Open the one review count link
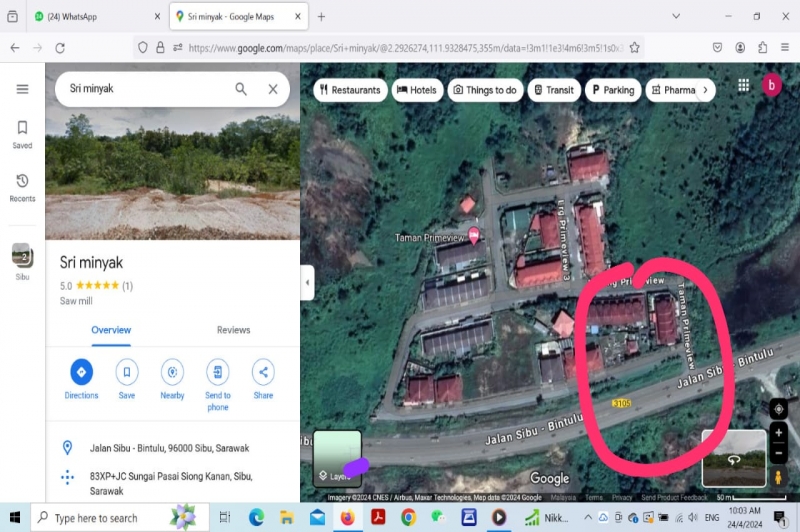800x532 pixels. tap(128, 286)
